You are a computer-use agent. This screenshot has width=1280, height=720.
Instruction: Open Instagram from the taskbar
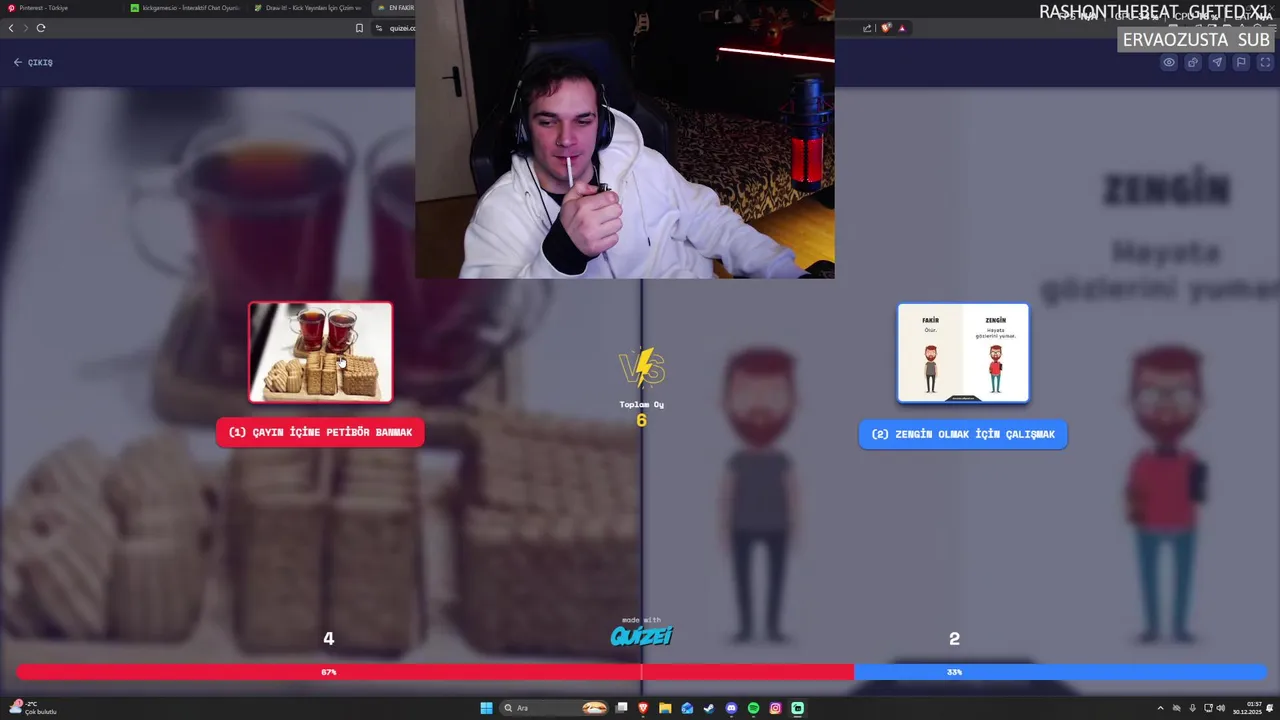click(x=775, y=708)
